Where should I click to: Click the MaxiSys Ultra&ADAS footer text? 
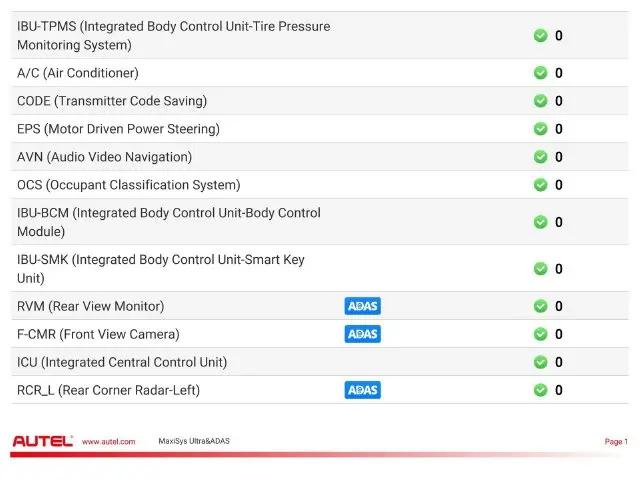tap(194, 441)
